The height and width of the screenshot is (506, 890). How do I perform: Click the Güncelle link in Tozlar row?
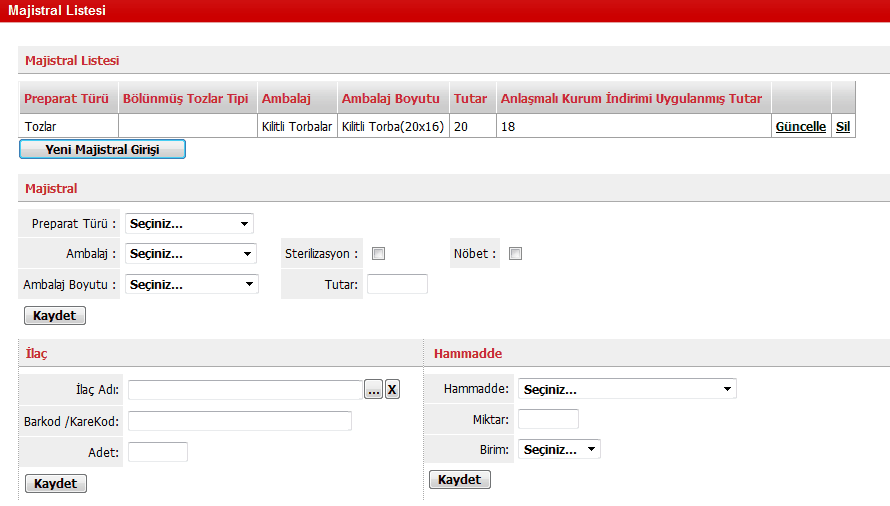(x=800, y=127)
